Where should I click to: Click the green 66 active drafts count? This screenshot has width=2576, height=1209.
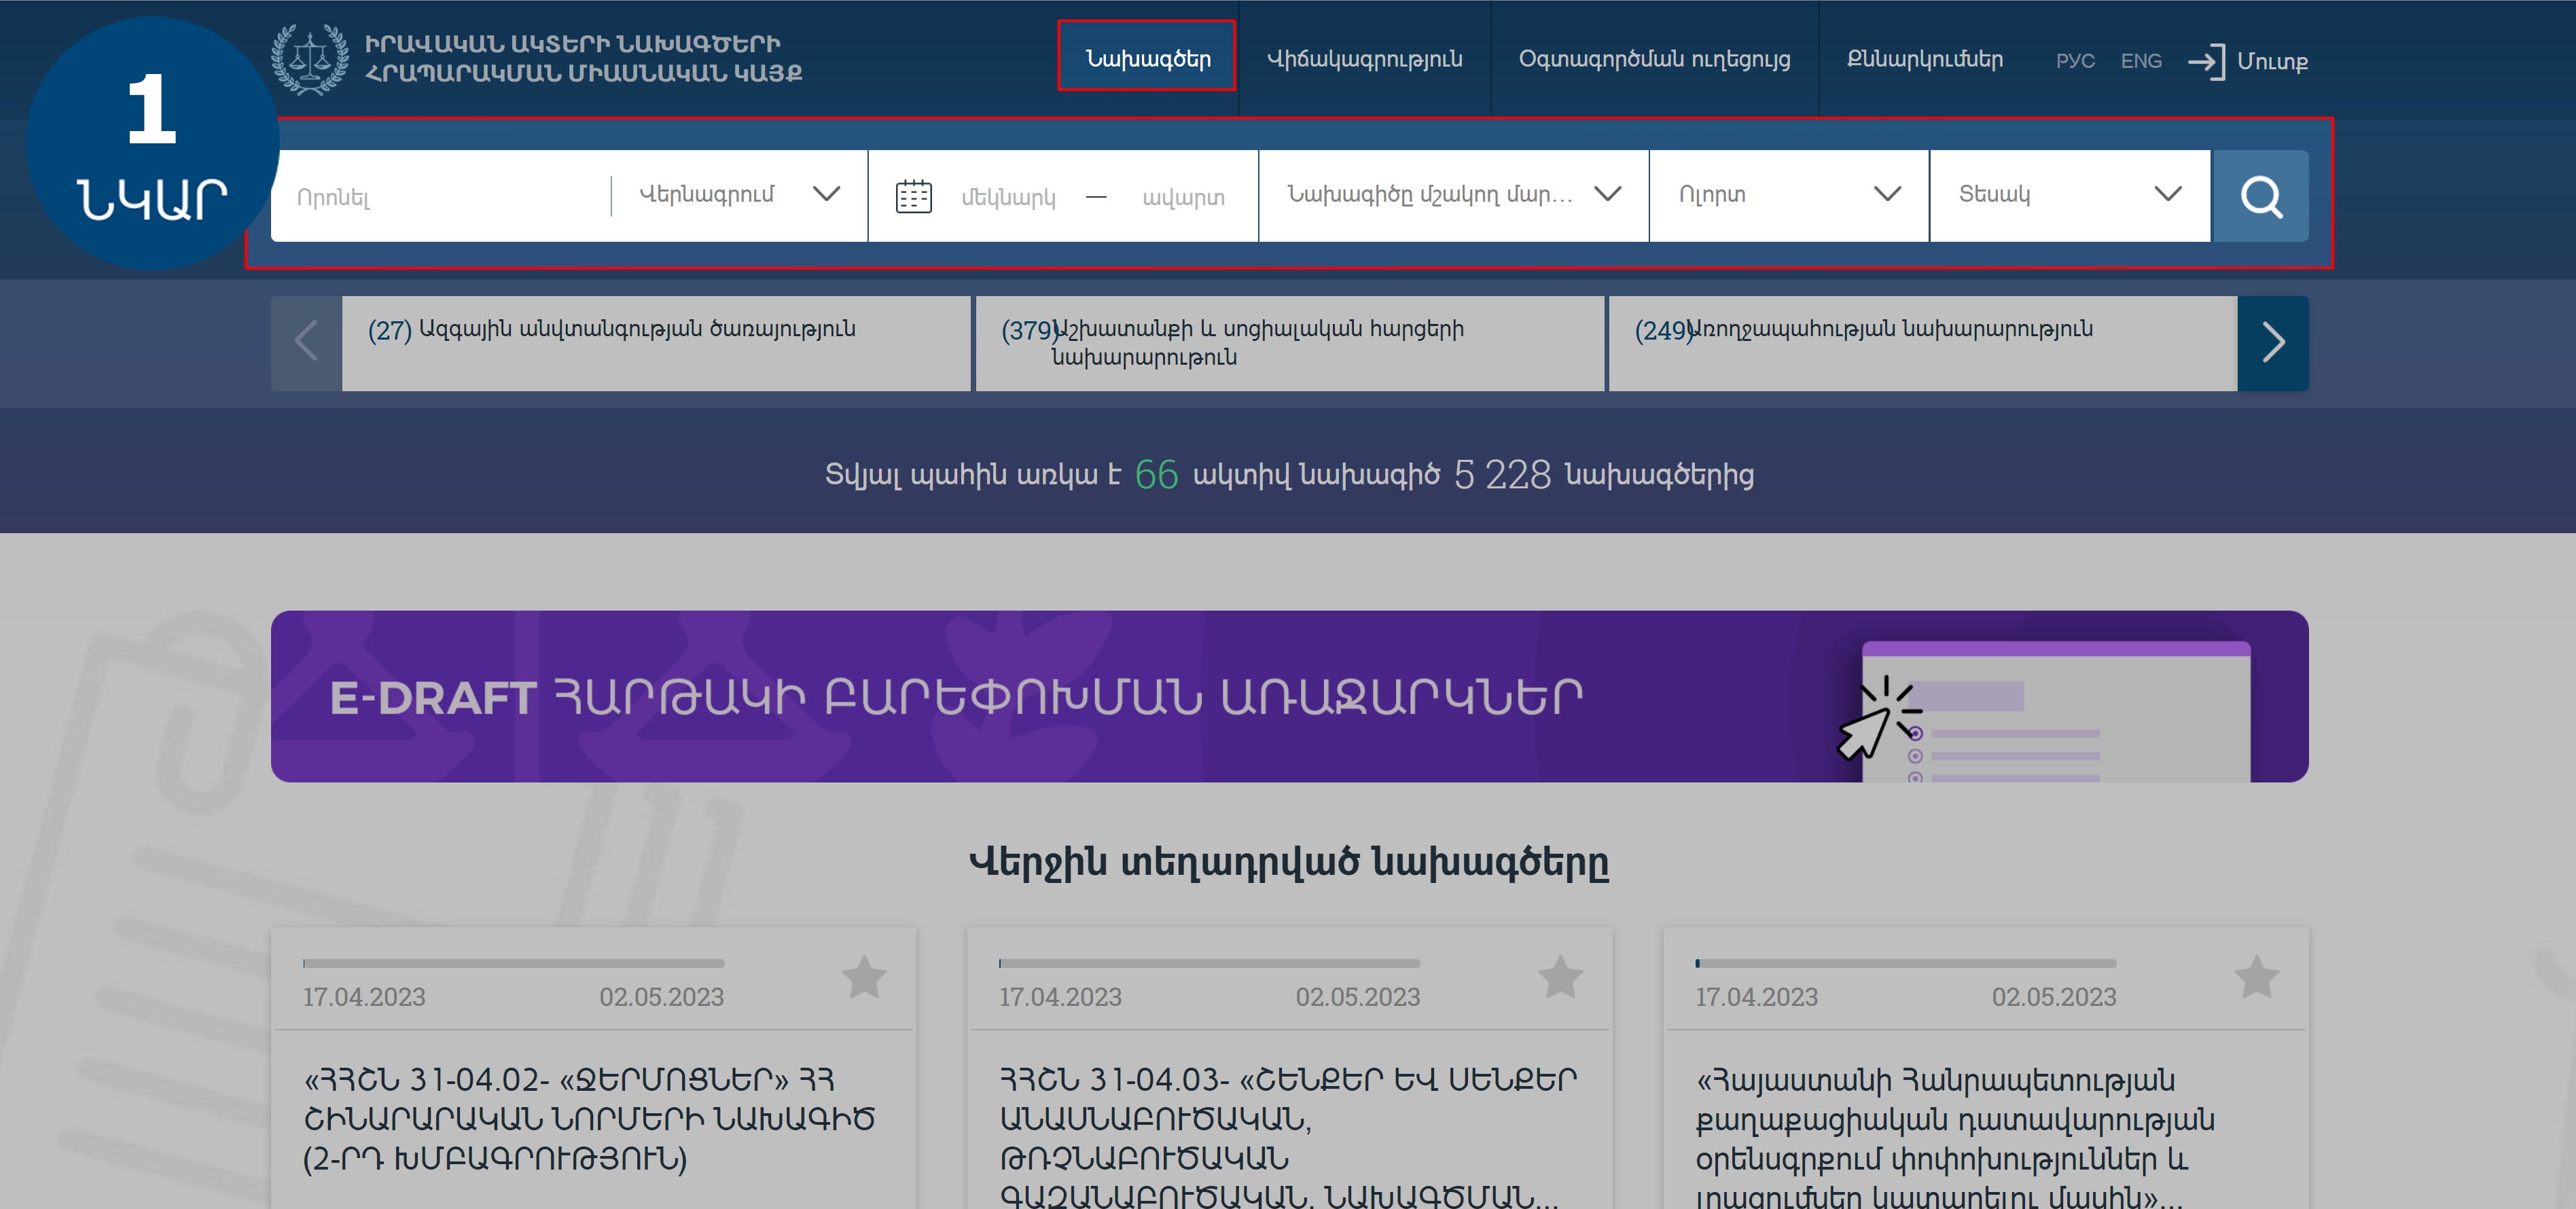(x=1156, y=474)
